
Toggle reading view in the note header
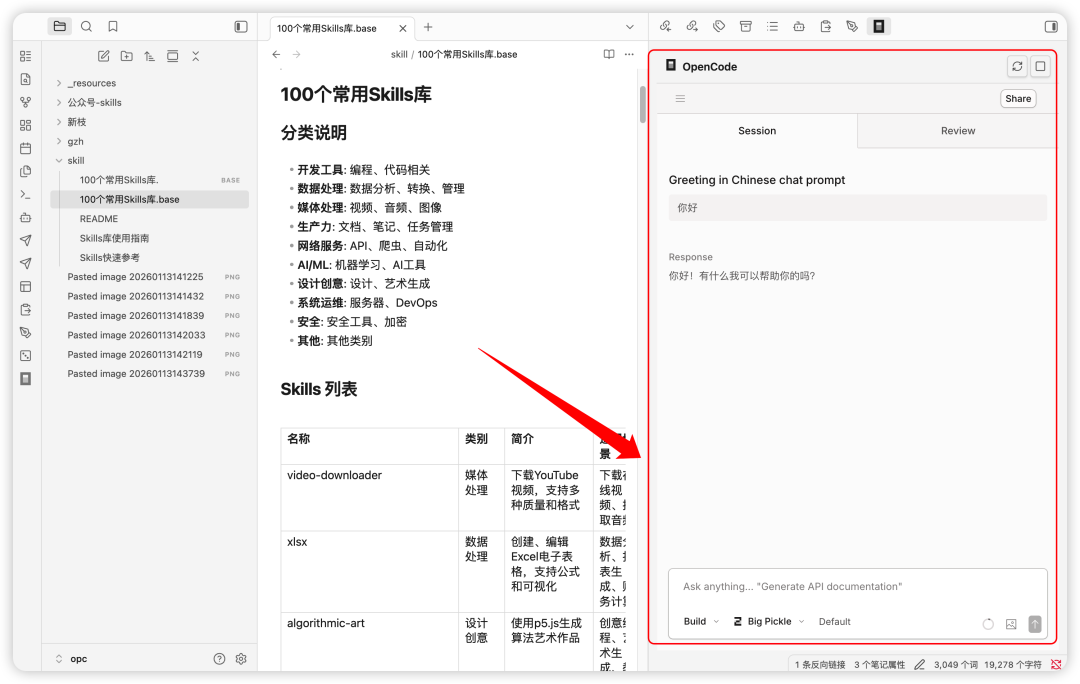[609, 54]
